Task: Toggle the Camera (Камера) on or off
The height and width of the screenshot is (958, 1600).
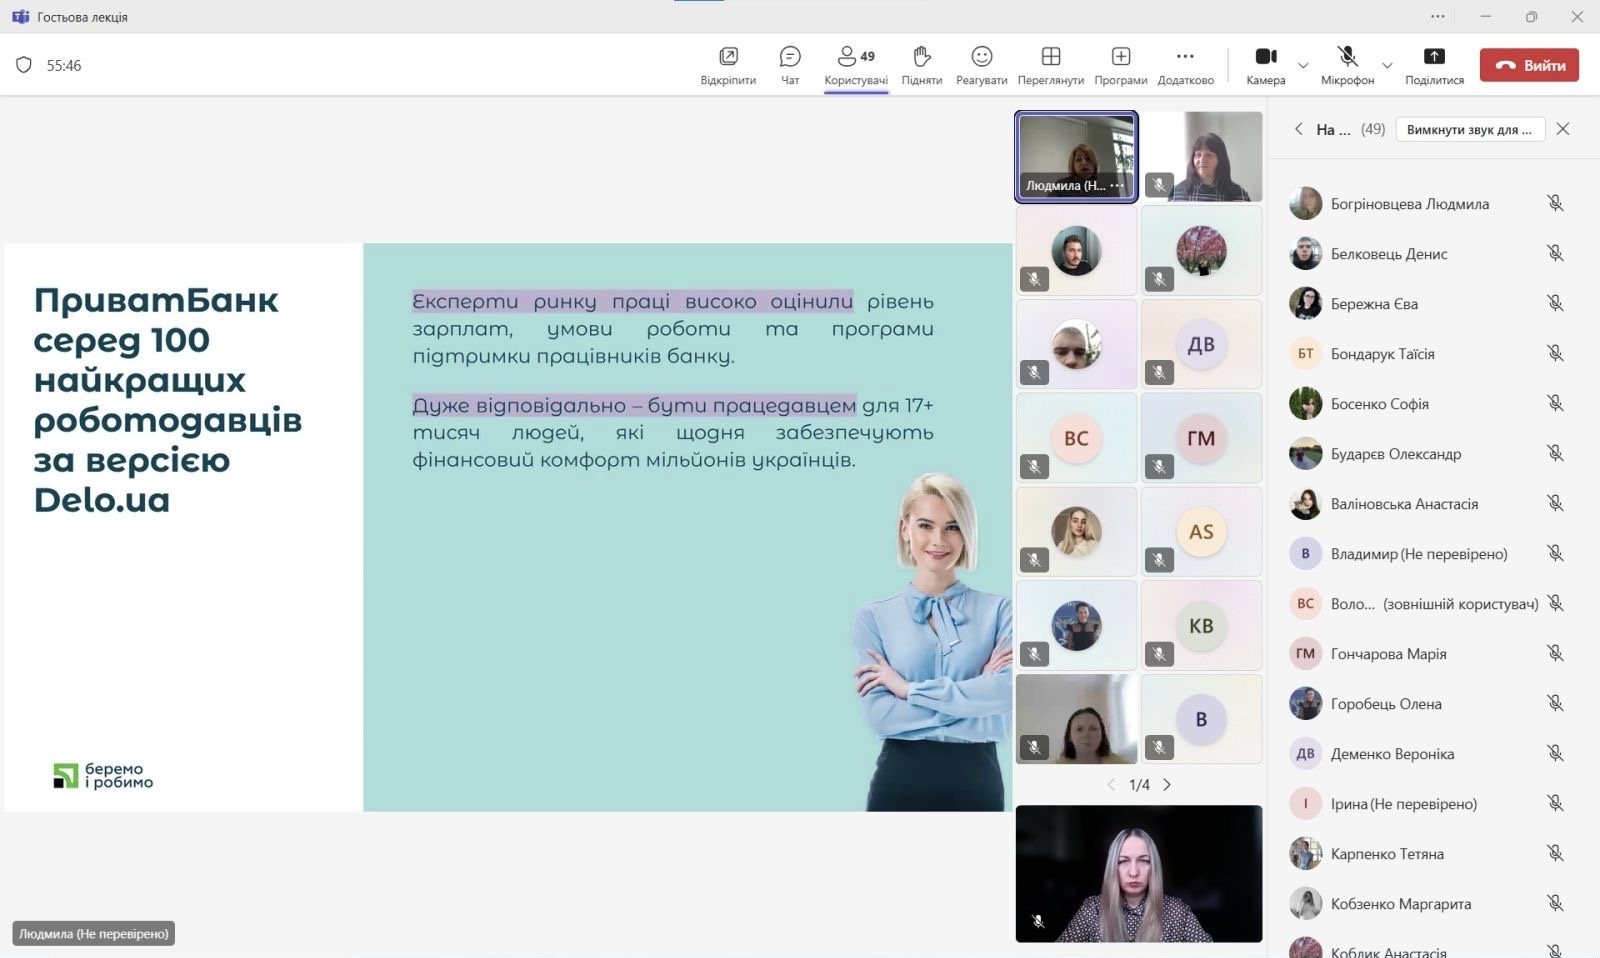Action: click(x=1265, y=65)
